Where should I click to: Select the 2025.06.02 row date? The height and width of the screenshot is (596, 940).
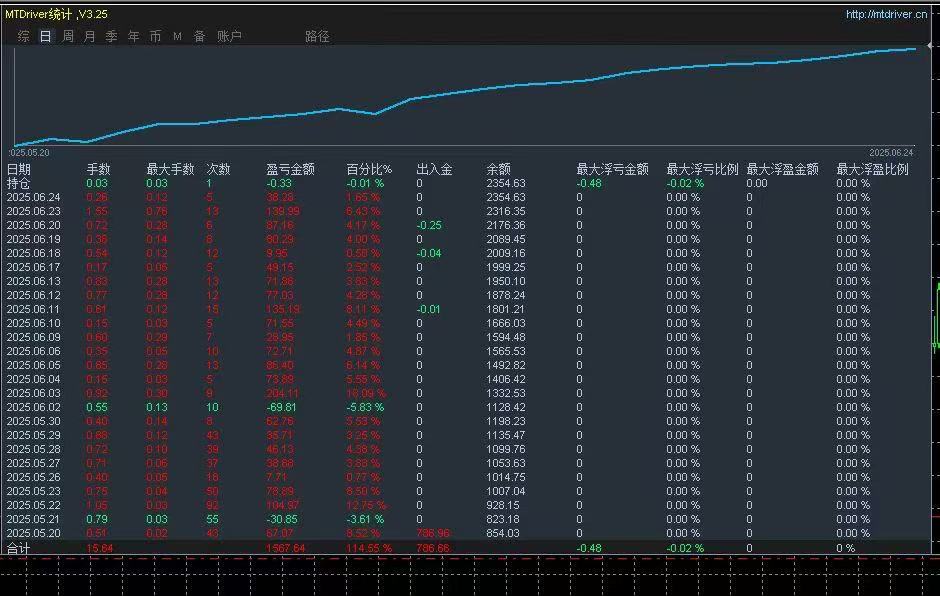[x=34, y=407]
